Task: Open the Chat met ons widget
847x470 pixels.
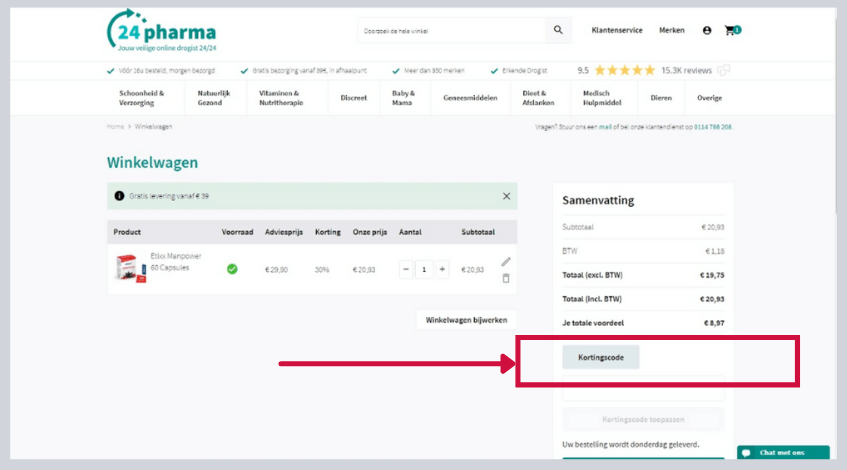Action: [x=783, y=452]
